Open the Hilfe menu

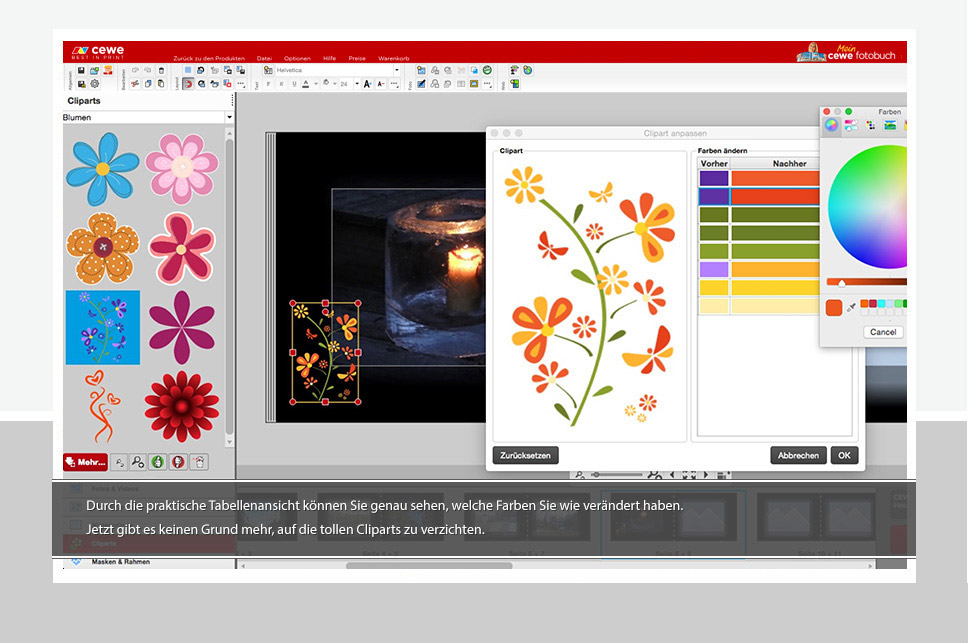(330, 59)
